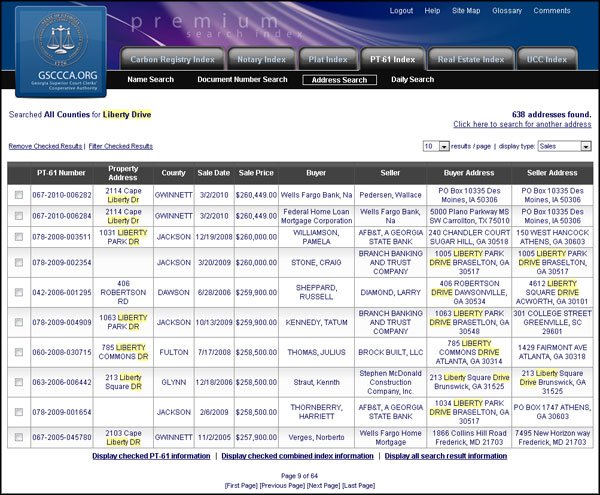This screenshot has width=600, height=495.
Task: Go to Next Page
Action: pos(323,485)
